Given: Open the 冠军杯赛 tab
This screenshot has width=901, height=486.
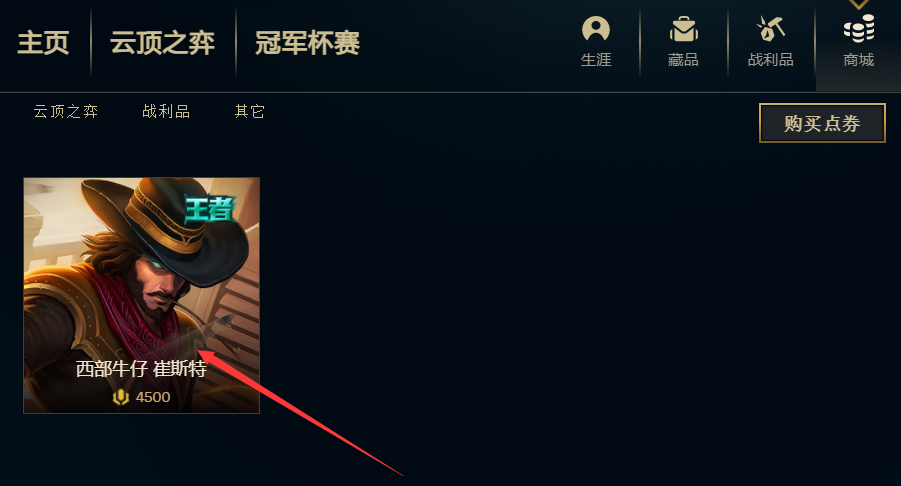Looking at the screenshot, I should [x=307, y=43].
